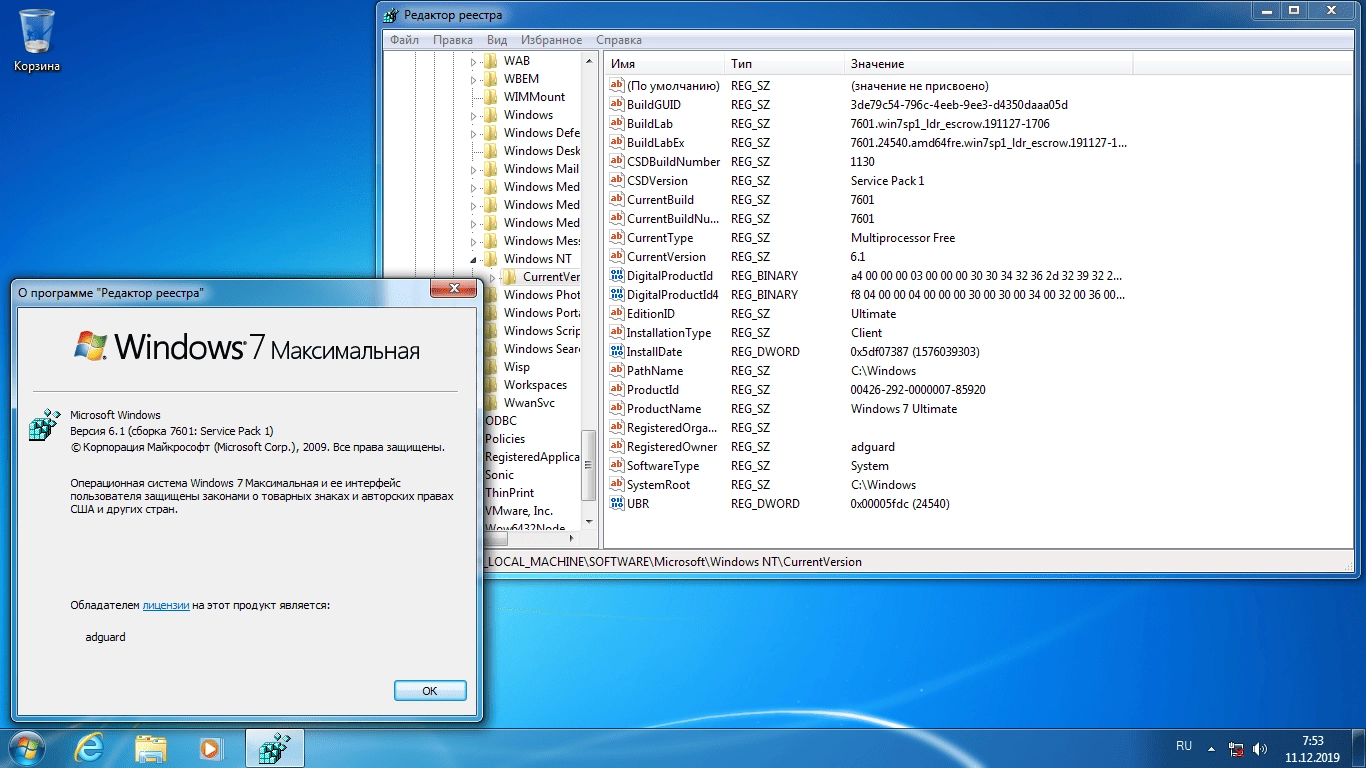Screen dimensions: 1366x768
Task: Select the PathName value name
Action: (655, 371)
